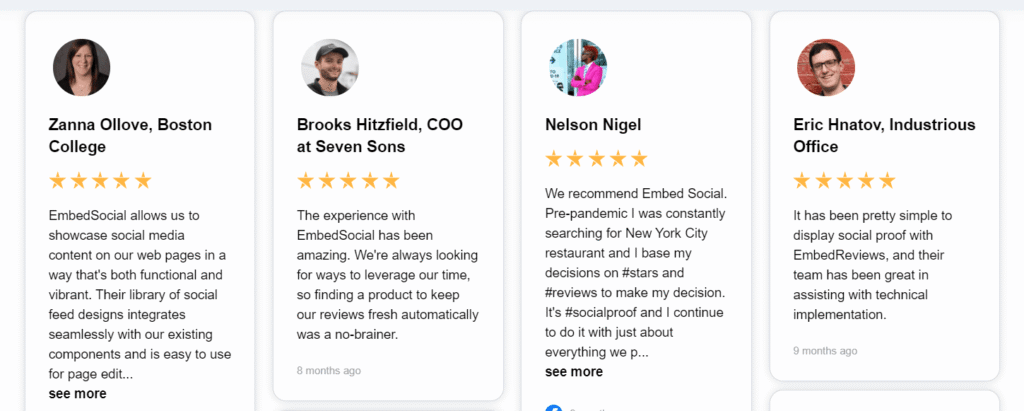Click the "9 months ago" timestamp
Viewport: 1024px width, 411px height.
[825, 351]
